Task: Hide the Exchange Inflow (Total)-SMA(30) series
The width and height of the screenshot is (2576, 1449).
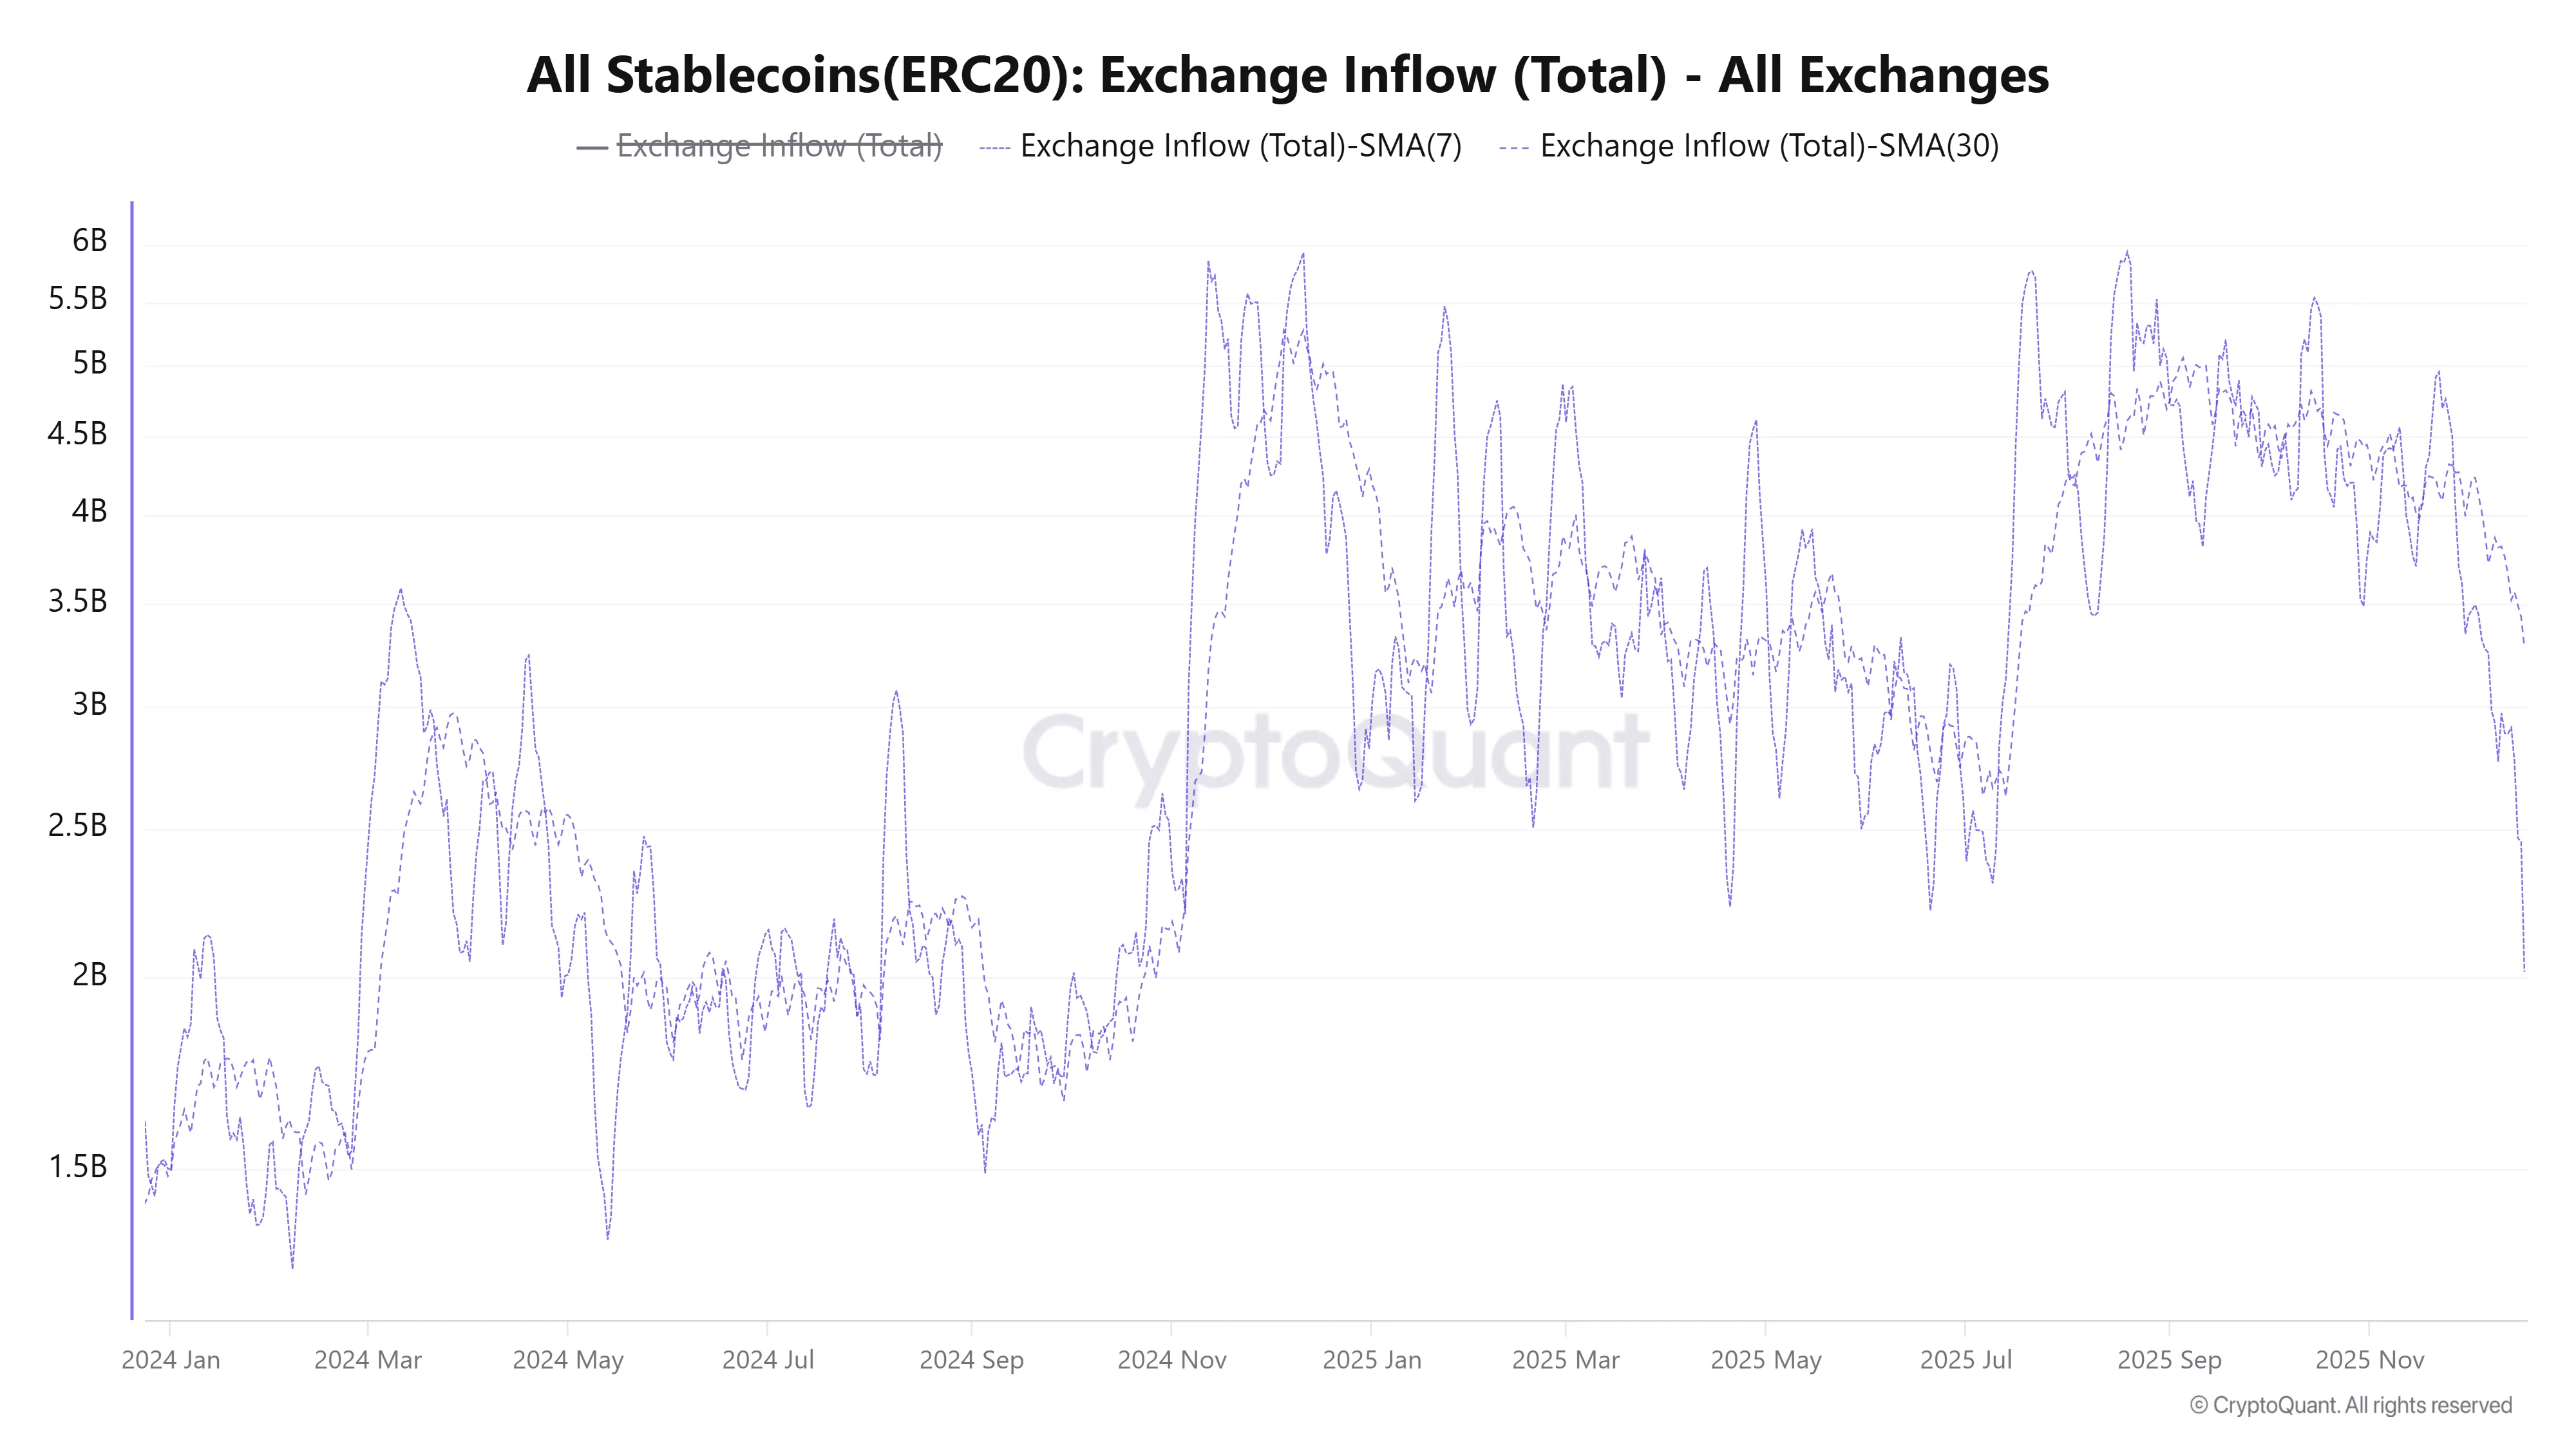Action: point(1768,146)
